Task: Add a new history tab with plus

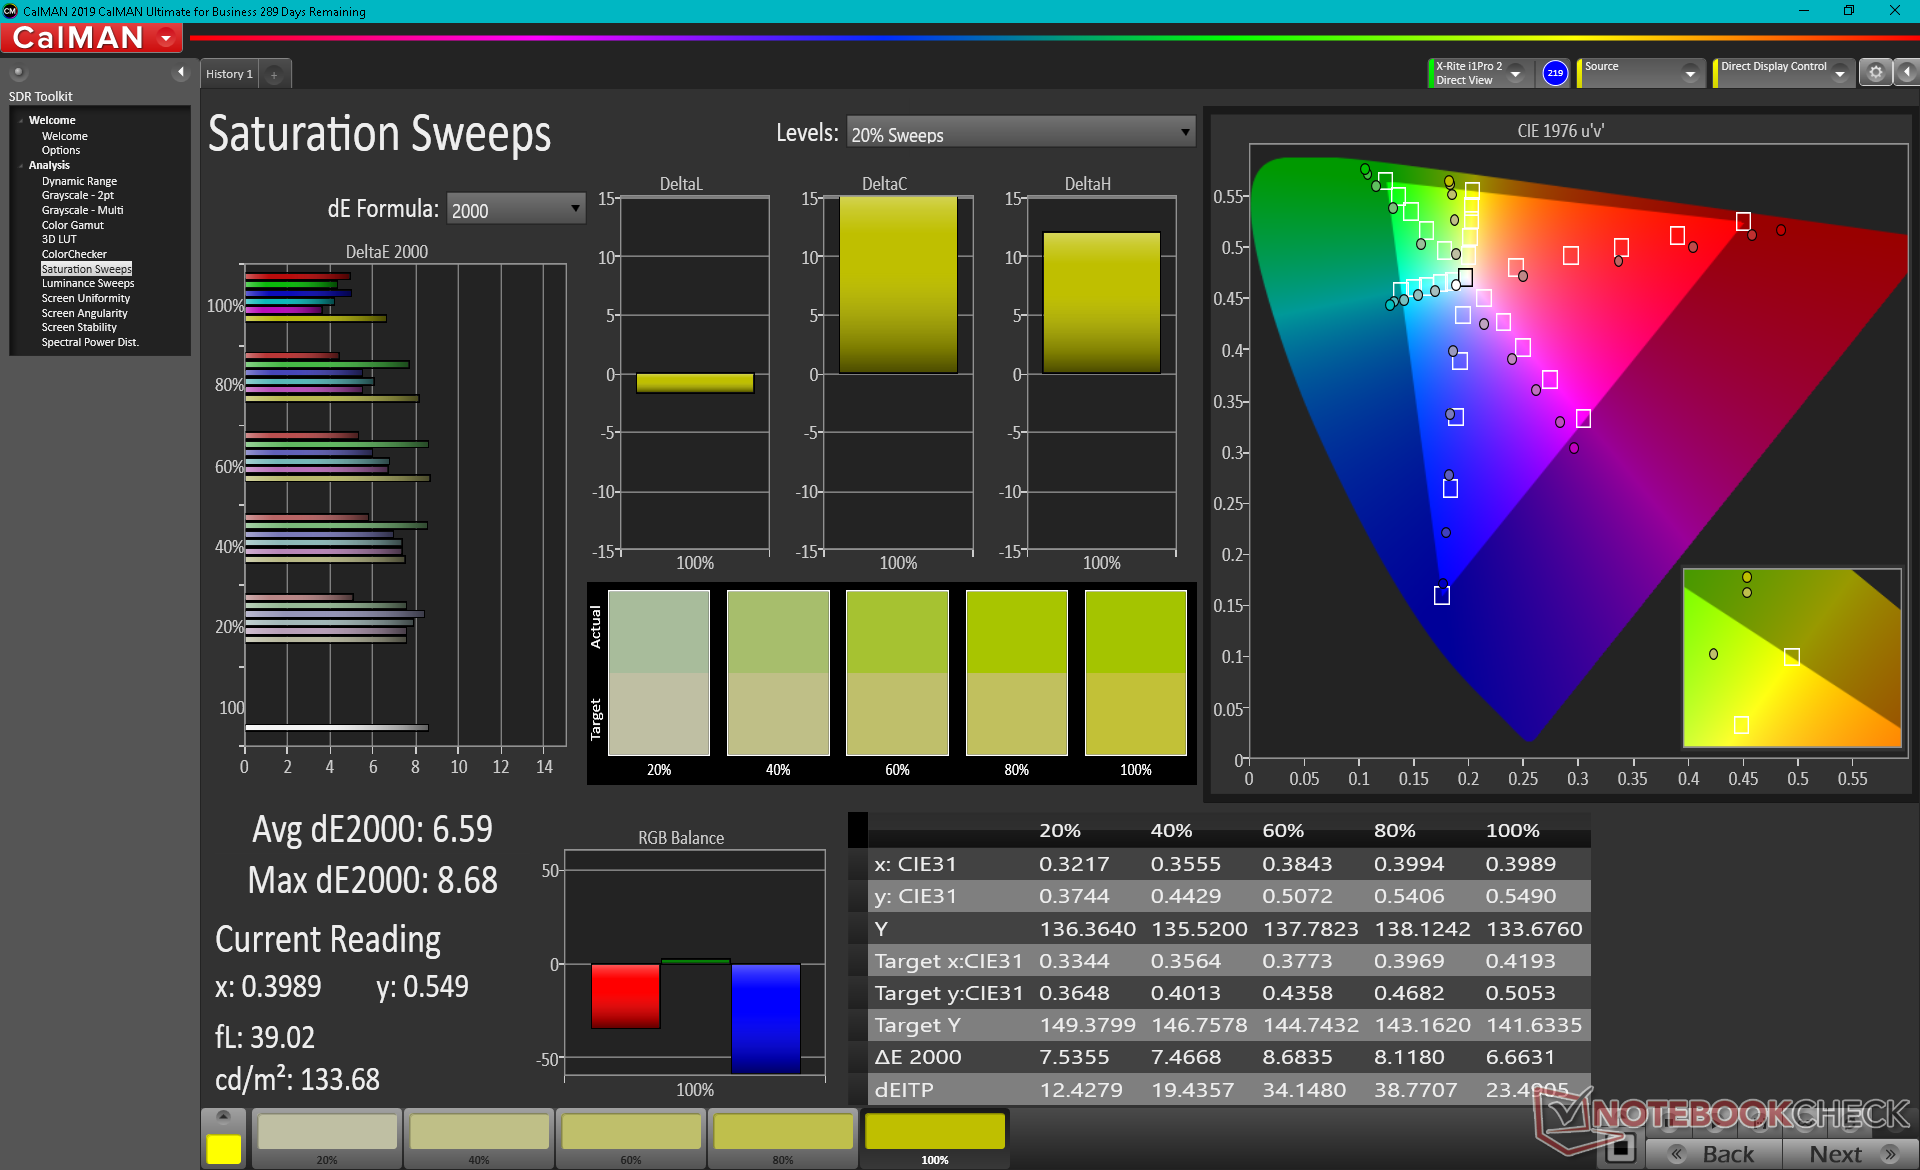Action: pyautogui.click(x=274, y=75)
